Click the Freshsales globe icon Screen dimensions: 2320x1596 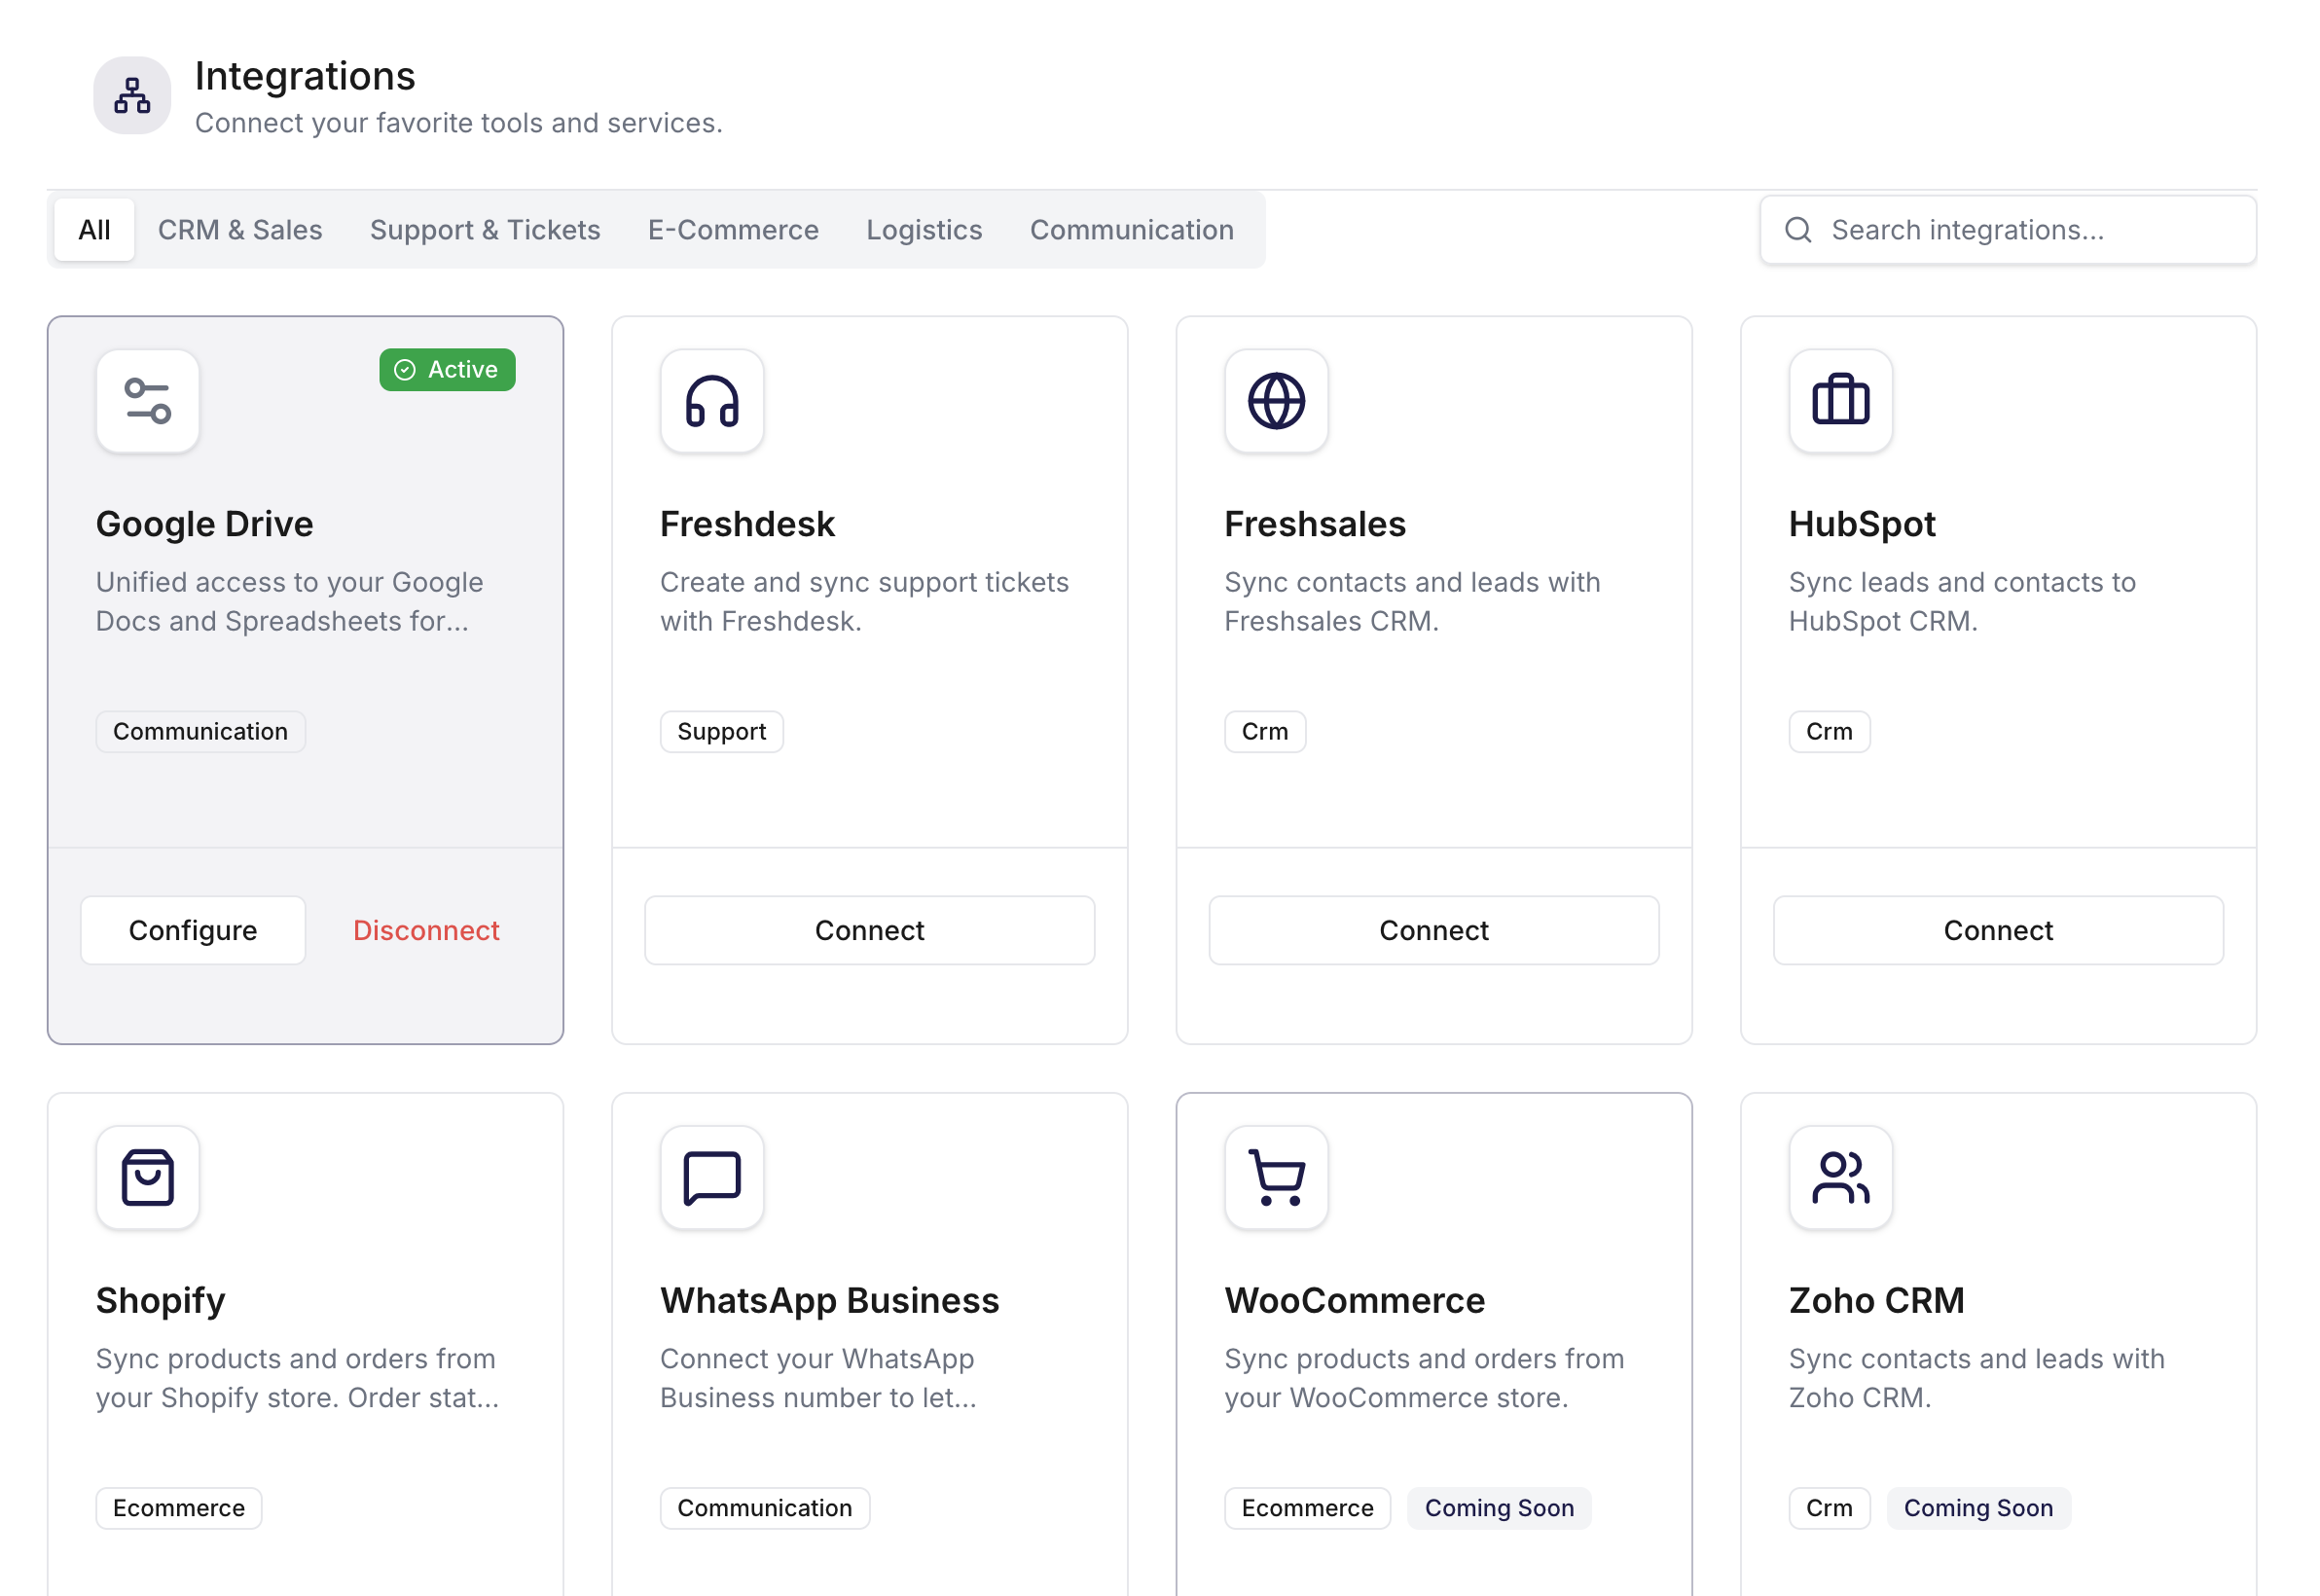click(1276, 401)
